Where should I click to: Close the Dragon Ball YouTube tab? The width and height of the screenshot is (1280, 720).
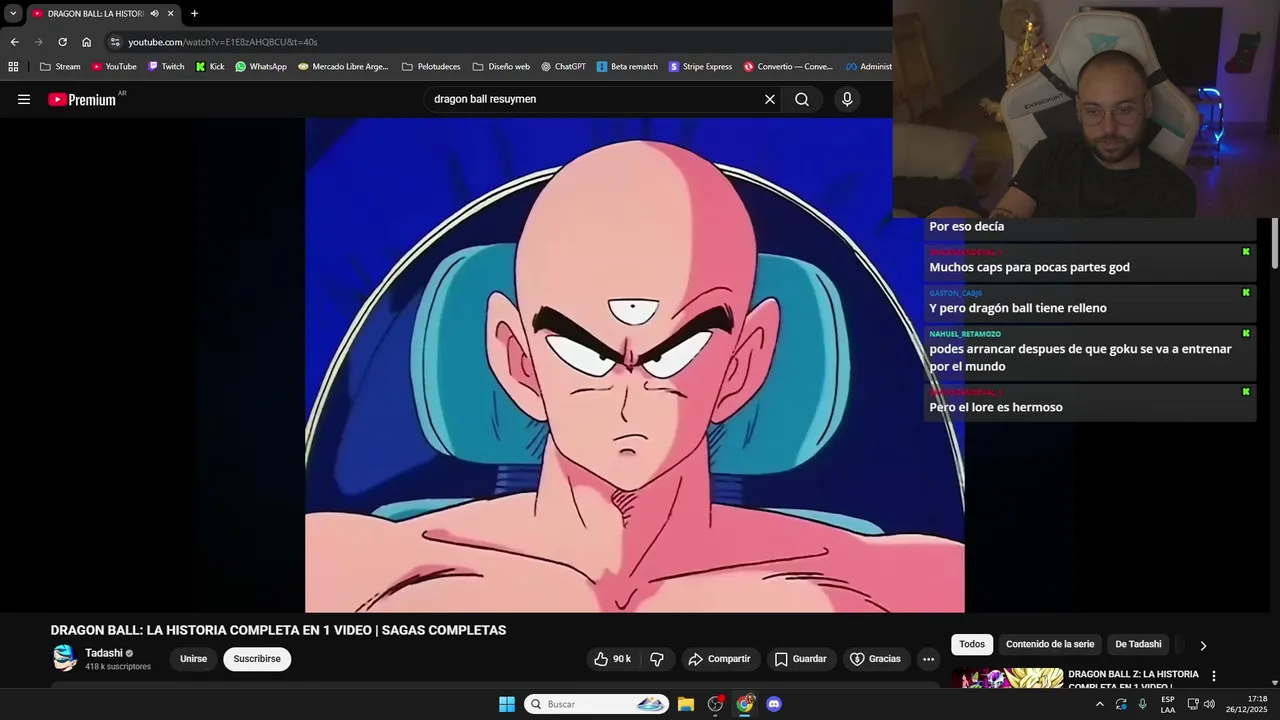[x=170, y=14]
